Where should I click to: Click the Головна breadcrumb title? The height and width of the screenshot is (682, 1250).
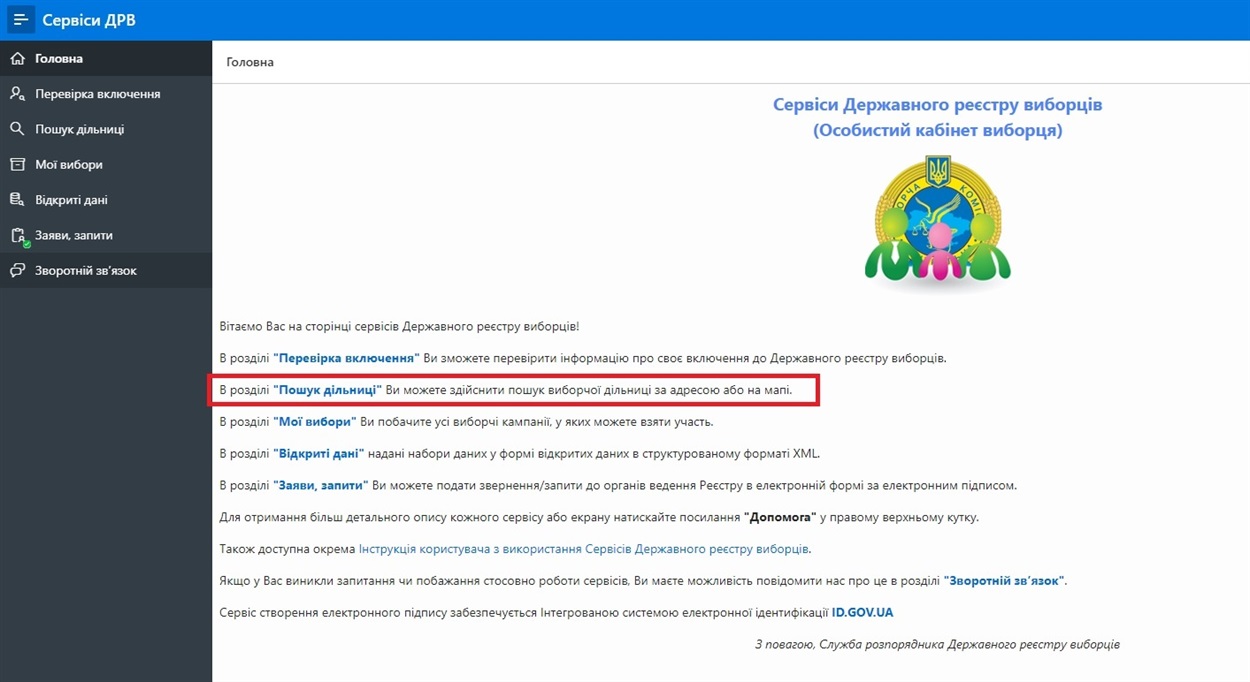[250, 62]
